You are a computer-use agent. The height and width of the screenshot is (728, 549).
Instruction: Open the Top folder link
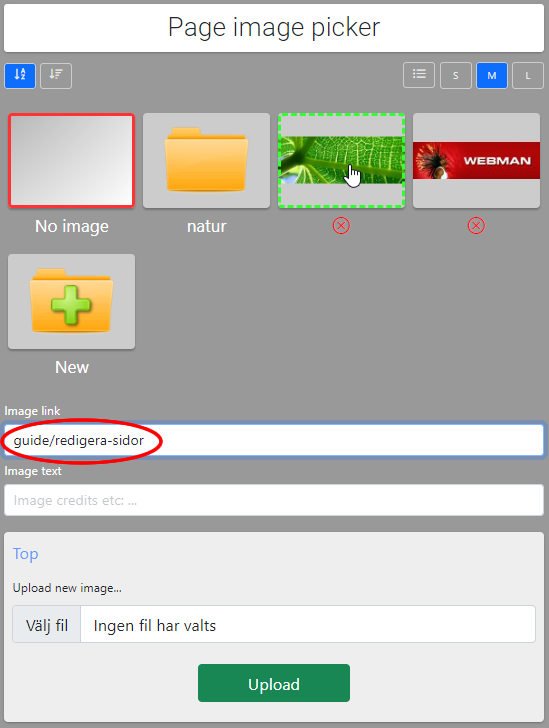click(26, 553)
